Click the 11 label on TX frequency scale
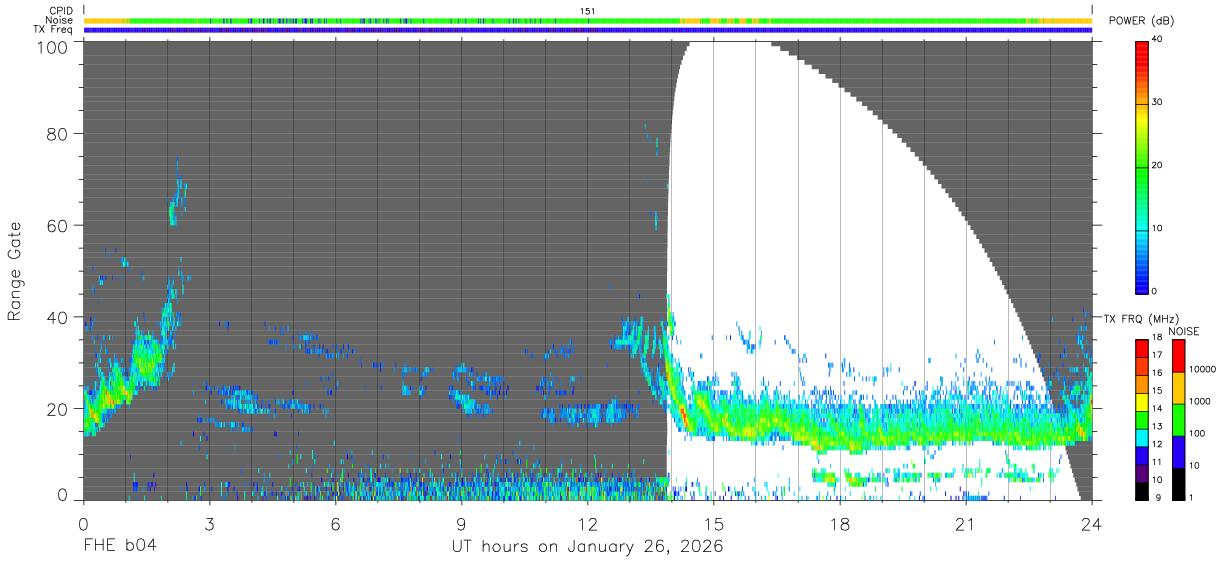1228x567 pixels. coord(1156,463)
